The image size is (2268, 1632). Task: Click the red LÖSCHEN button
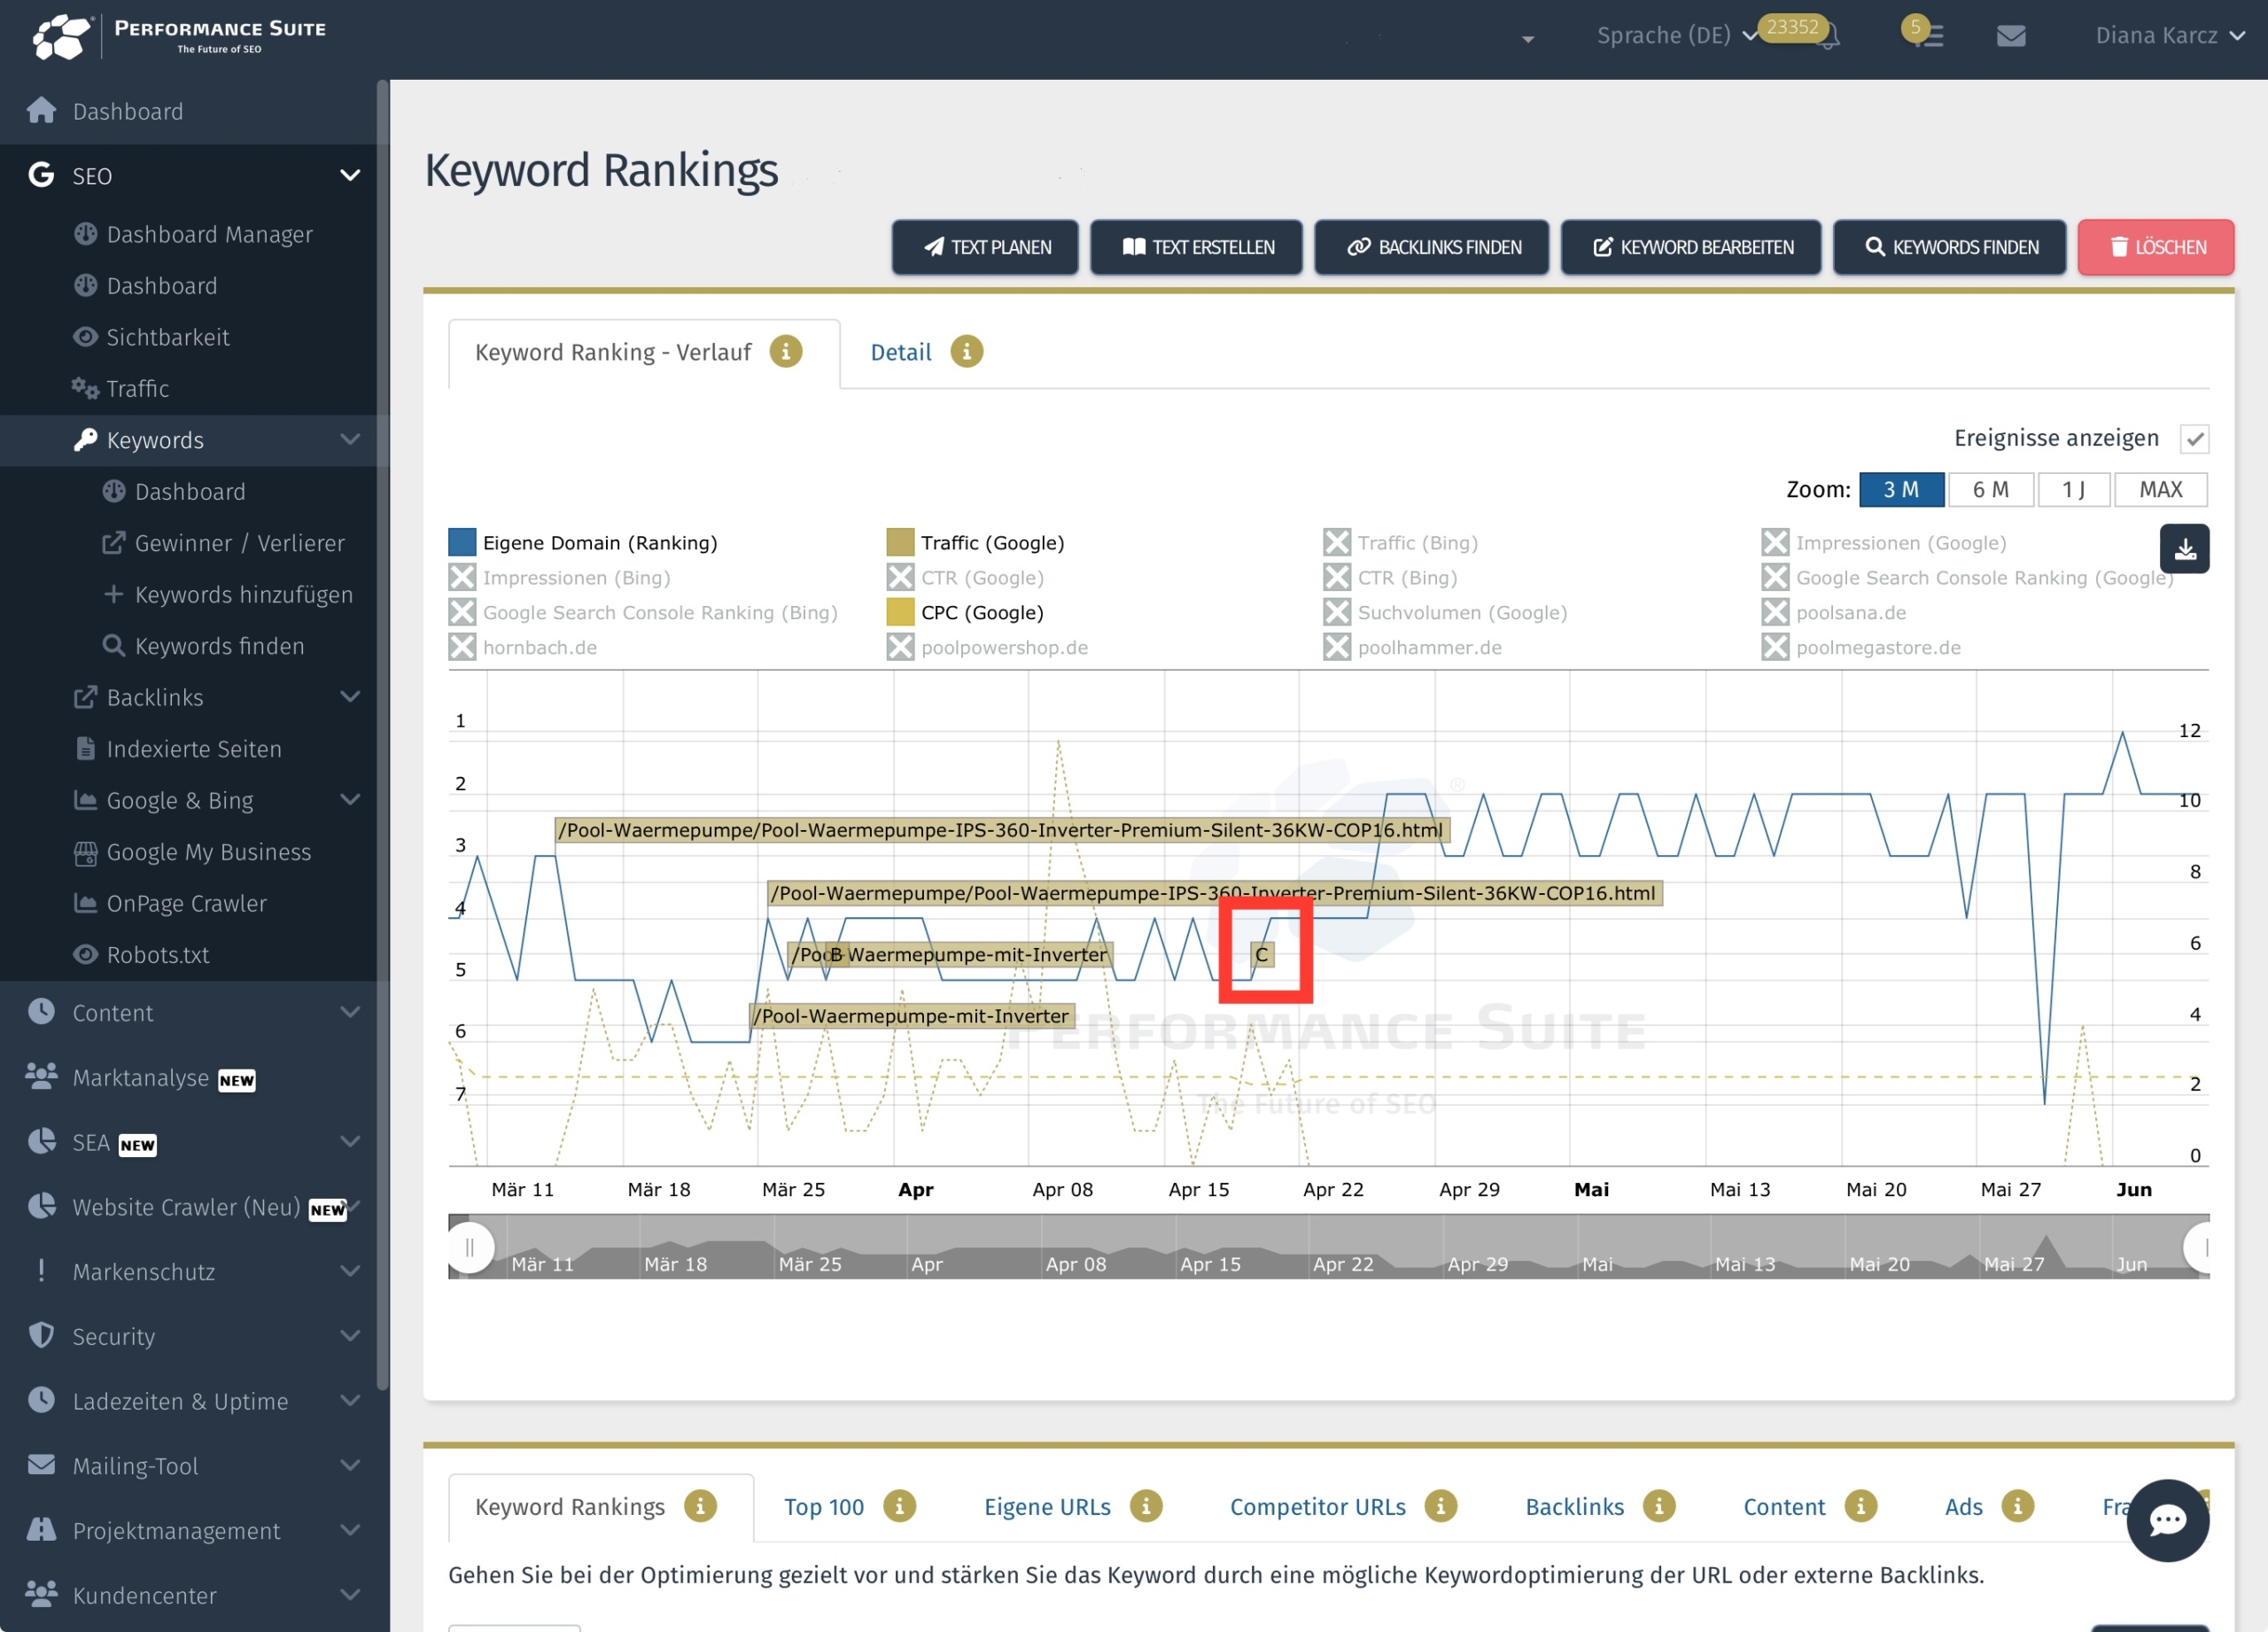click(x=2155, y=247)
